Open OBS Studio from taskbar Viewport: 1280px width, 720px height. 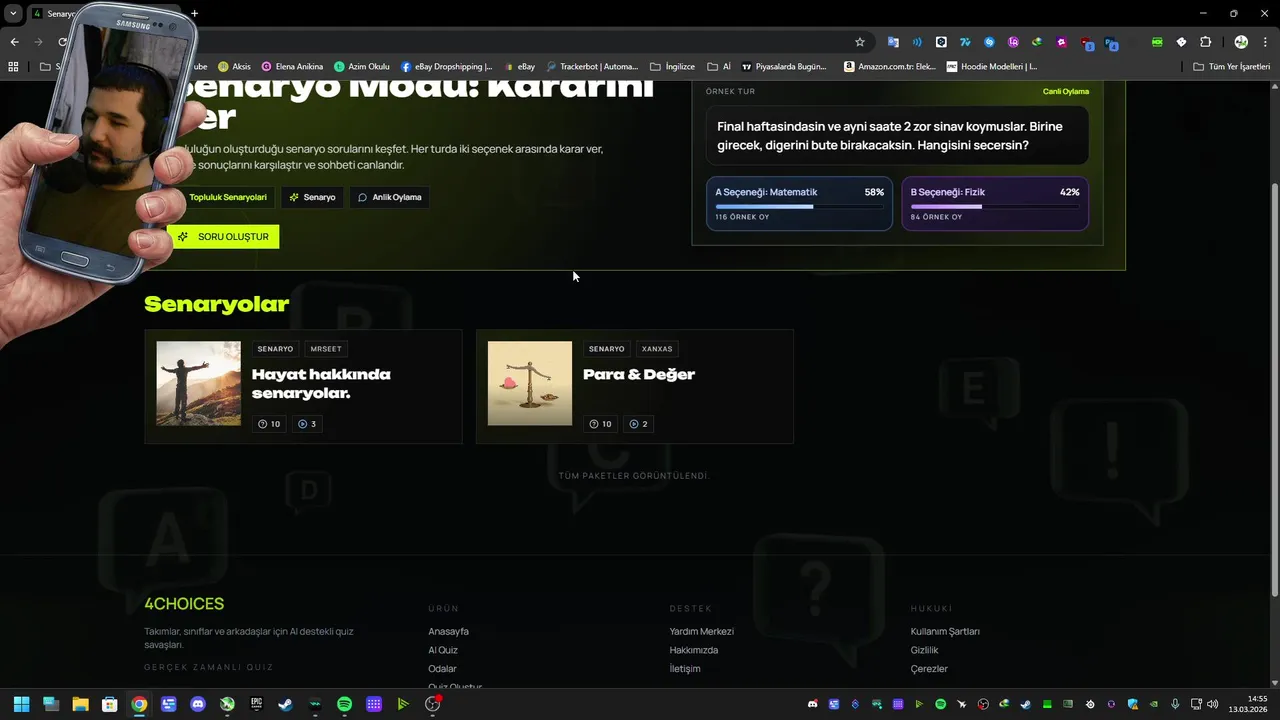click(433, 704)
